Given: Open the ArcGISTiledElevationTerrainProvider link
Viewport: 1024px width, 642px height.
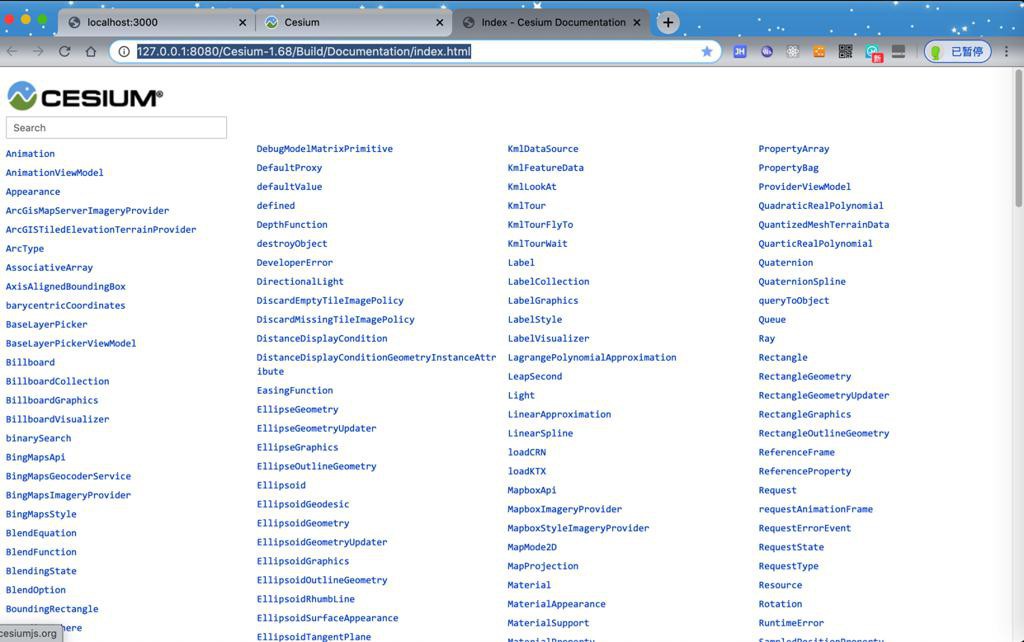Looking at the screenshot, I should coord(101,229).
